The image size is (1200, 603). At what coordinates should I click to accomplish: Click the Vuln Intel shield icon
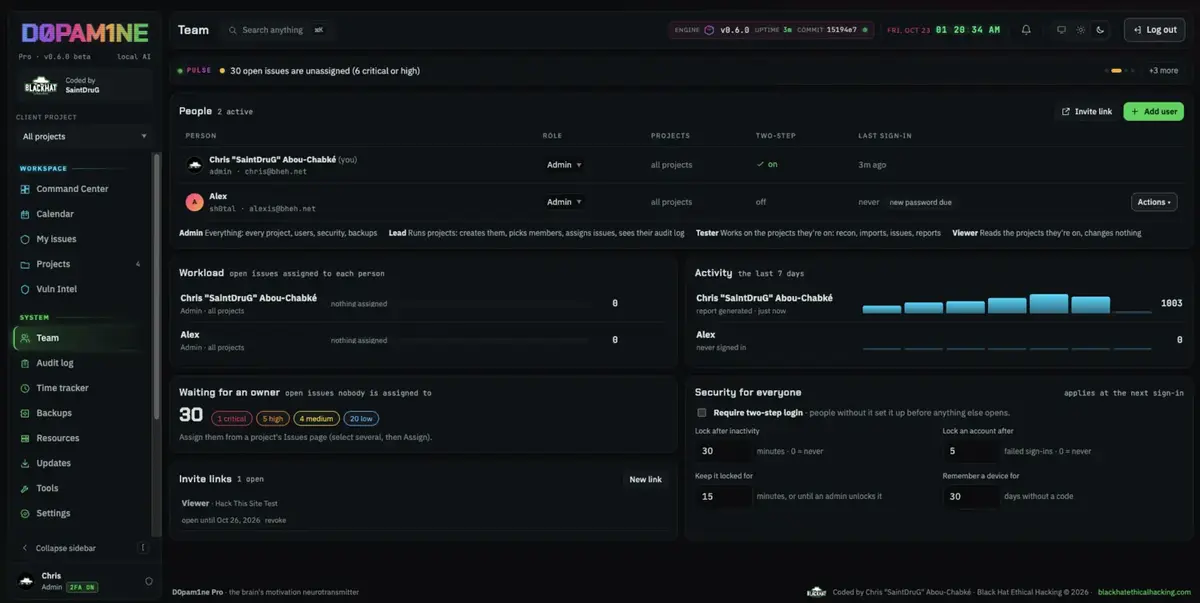click(26, 289)
